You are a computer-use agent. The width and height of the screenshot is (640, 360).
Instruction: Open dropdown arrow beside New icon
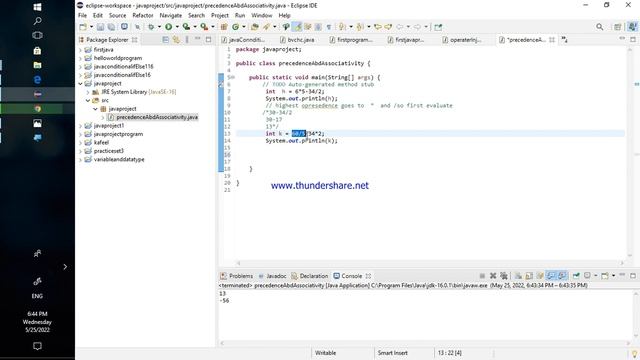[x=91, y=27]
